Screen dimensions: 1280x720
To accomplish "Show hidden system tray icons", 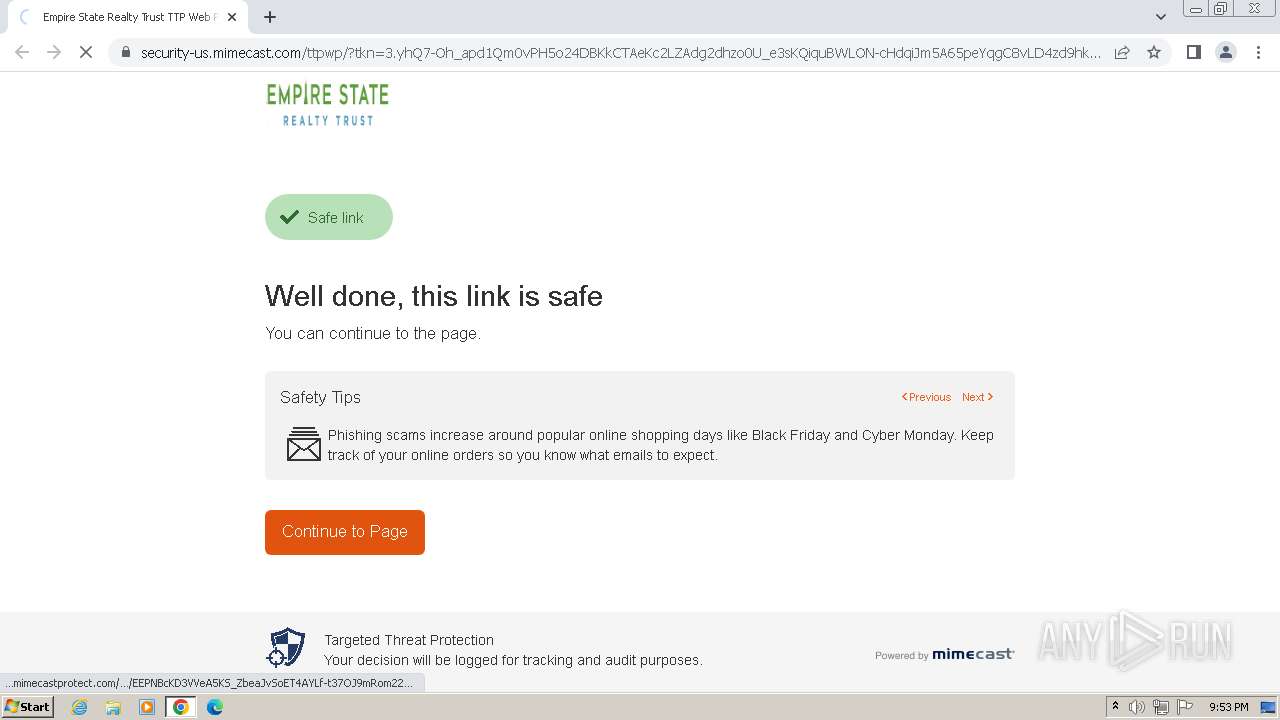I will [1115, 707].
